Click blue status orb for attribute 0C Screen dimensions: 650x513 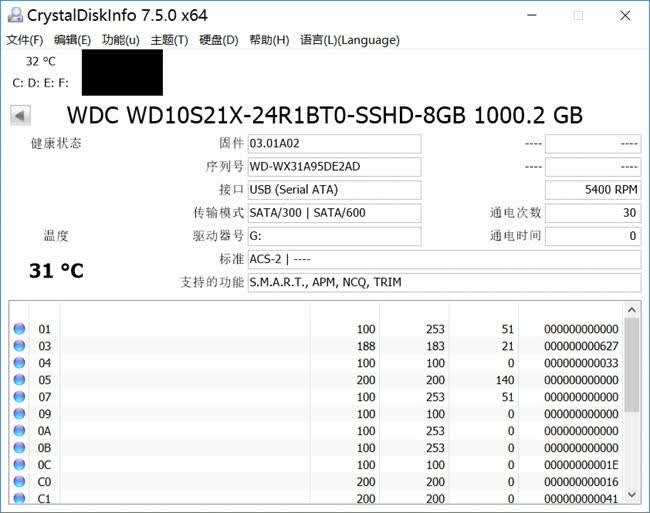coord(19,465)
